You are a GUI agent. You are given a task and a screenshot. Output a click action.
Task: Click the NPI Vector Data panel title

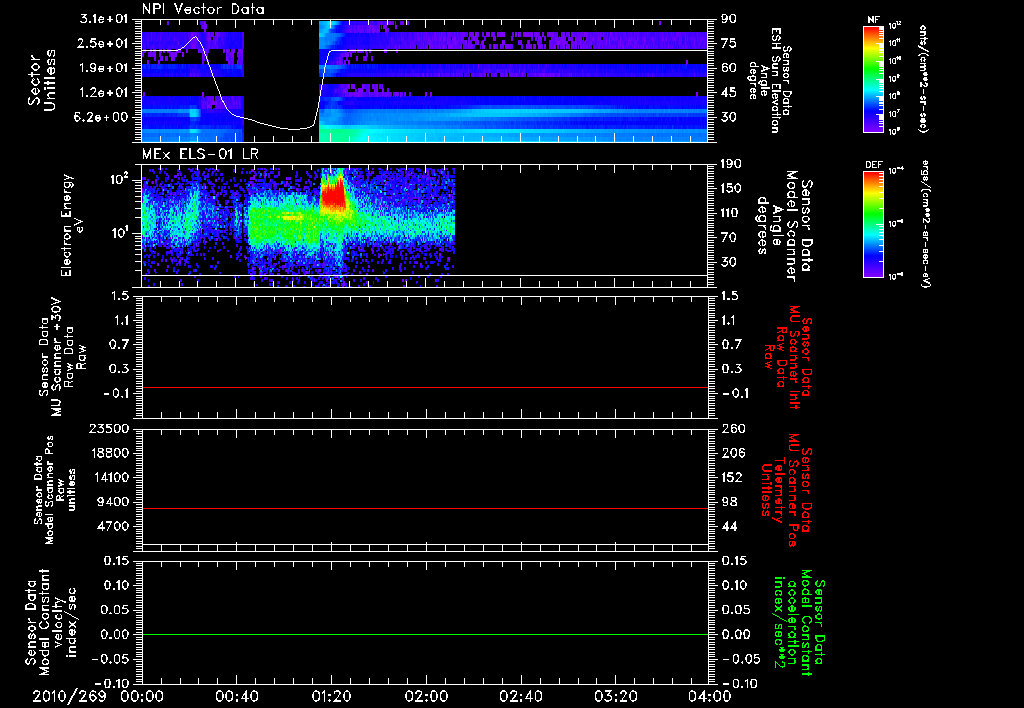[x=203, y=9]
